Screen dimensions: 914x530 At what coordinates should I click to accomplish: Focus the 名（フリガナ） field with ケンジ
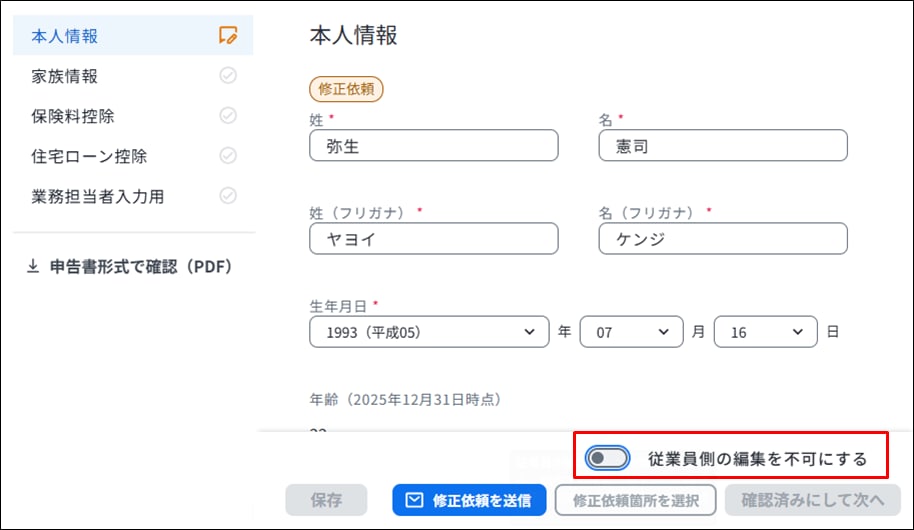click(722, 239)
